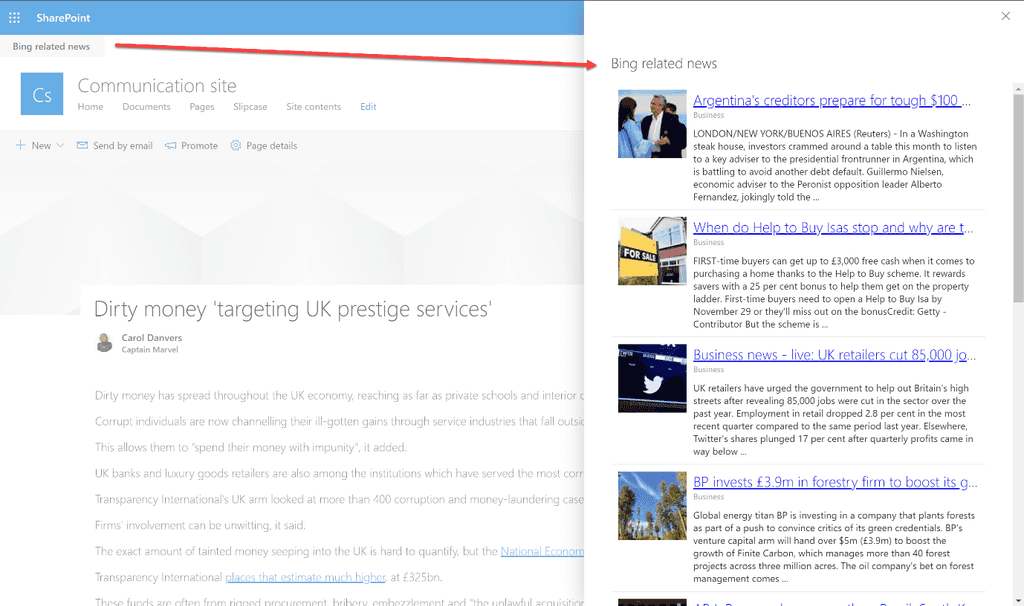Image resolution: width=1024 pixels, height=606 pixels.
Task: Open the Help to Buy Isas article
Action: coord(832,228)
